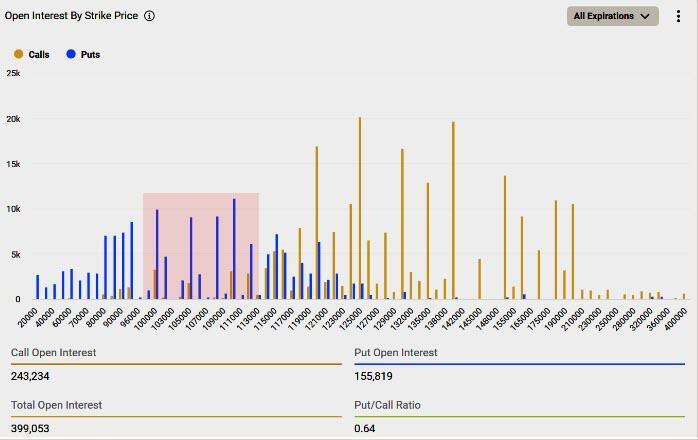Image resolution: width=698 pixels, height=440 pixels.
Task: Click the blue Puts legend dot
Action: (x=71, y=54)
